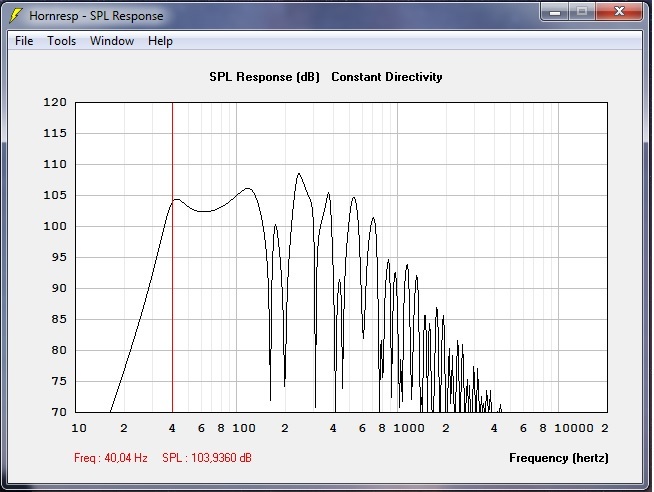The image size is (654, 492).
Task: Click the 10000 Hz frequency axis label
Action: pyautogui.click(x=574, y=428)
